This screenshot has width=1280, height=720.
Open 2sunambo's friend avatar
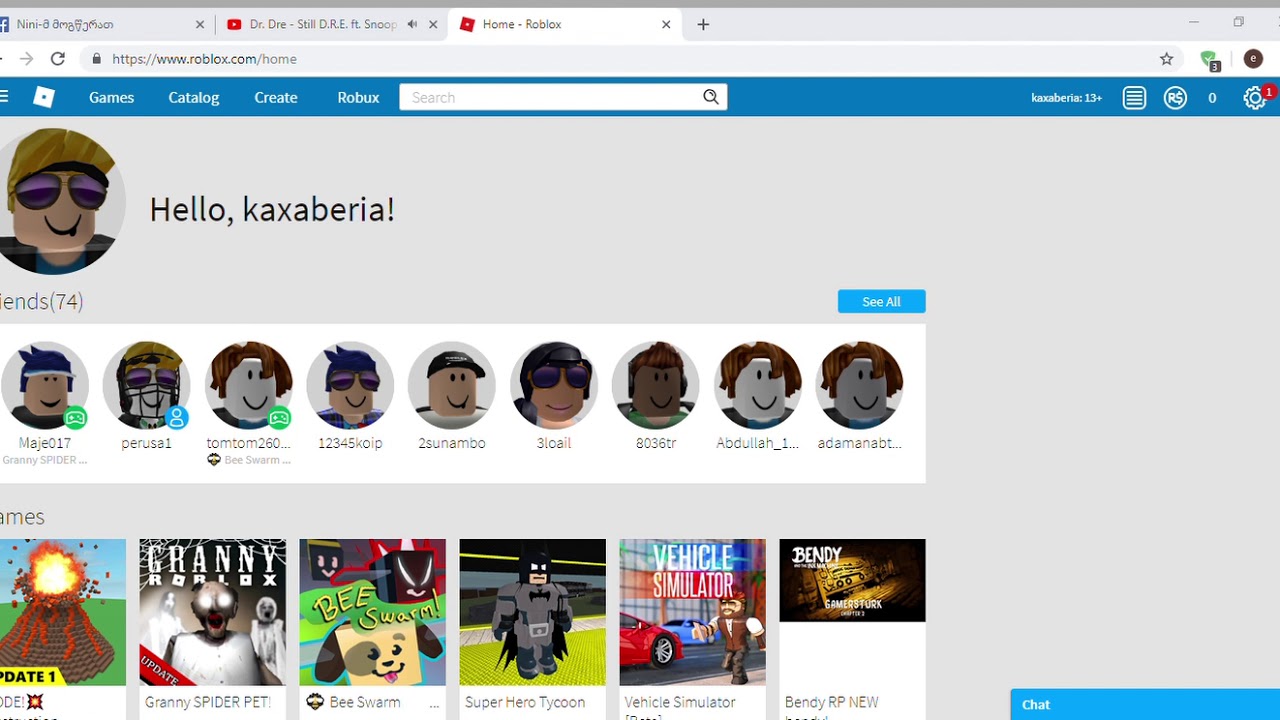[452, 386]
